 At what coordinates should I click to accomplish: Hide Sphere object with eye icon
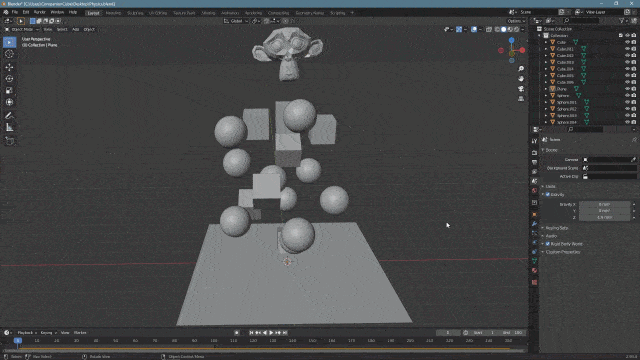pos(627,96)
